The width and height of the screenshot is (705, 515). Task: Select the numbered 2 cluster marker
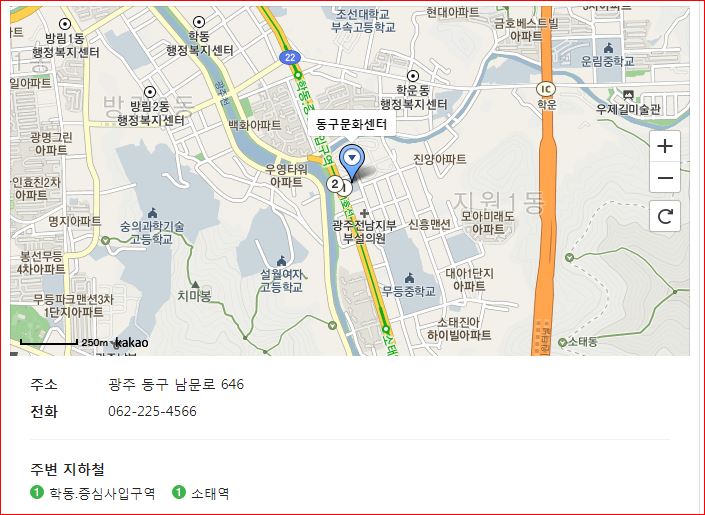point(334,184)
